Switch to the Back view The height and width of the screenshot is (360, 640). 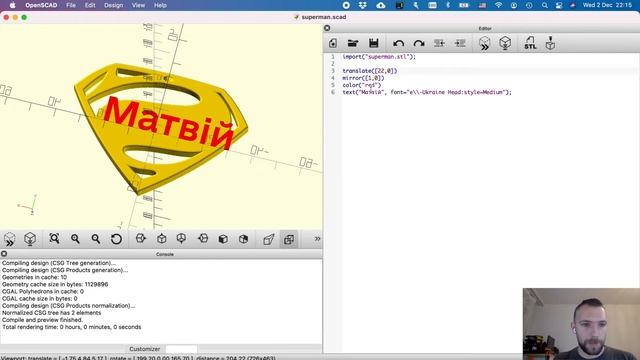pyautogui.click(x=244, y=239)
